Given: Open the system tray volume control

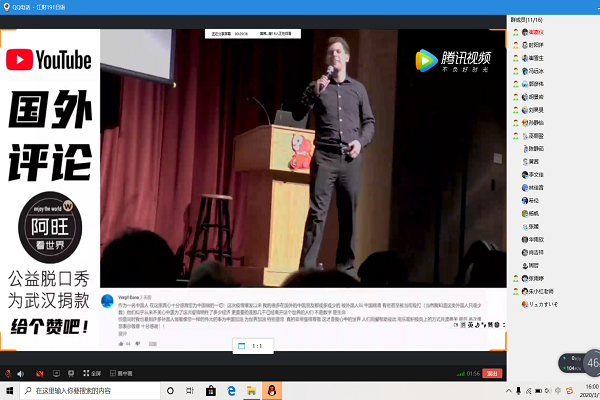Looking at the screenshot, I should (x=548, y=391).
